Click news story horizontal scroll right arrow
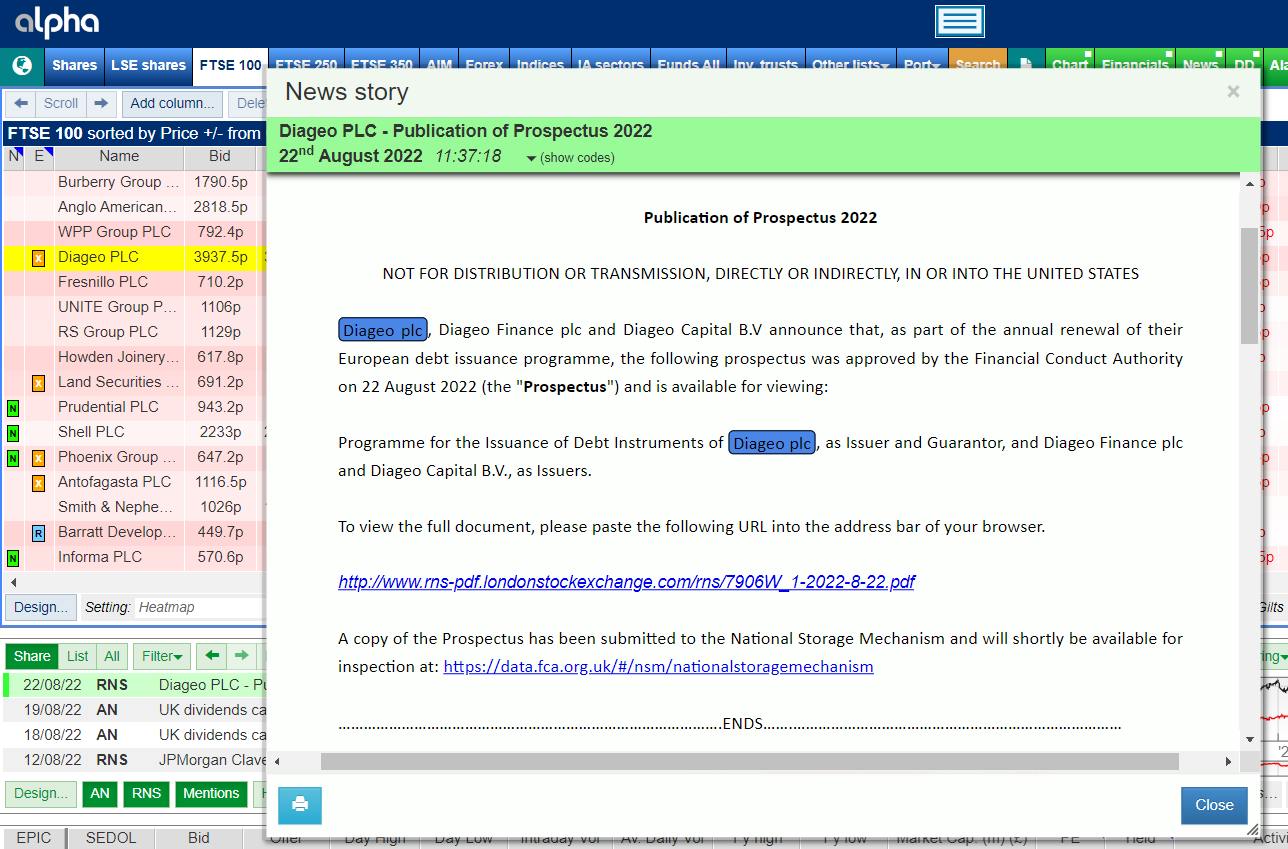The width and height of the screenshot is (1288, 849). 1229,762
